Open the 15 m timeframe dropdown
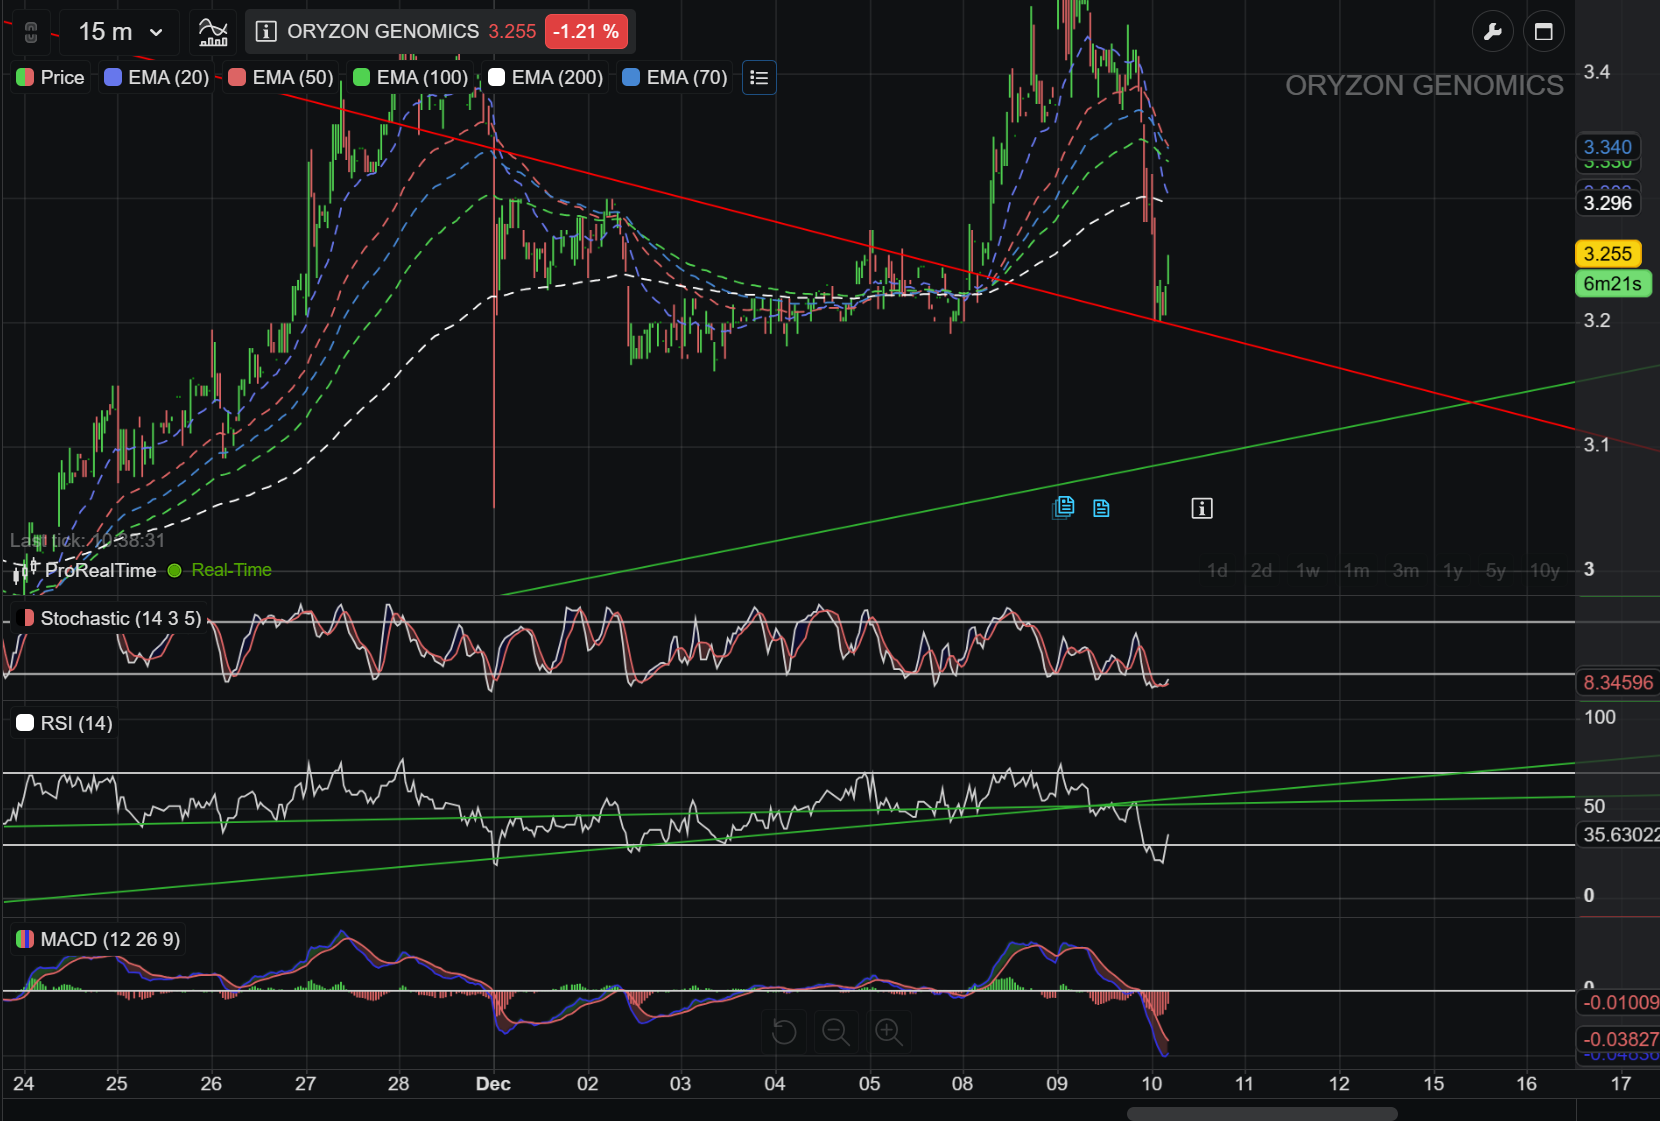Viewport: 1660px width, 1121px height. [x=120, y=32]
